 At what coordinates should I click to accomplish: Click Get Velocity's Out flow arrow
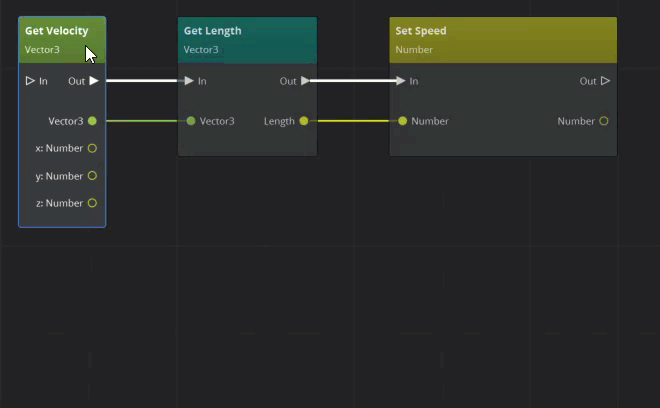[x=94, y=81]
